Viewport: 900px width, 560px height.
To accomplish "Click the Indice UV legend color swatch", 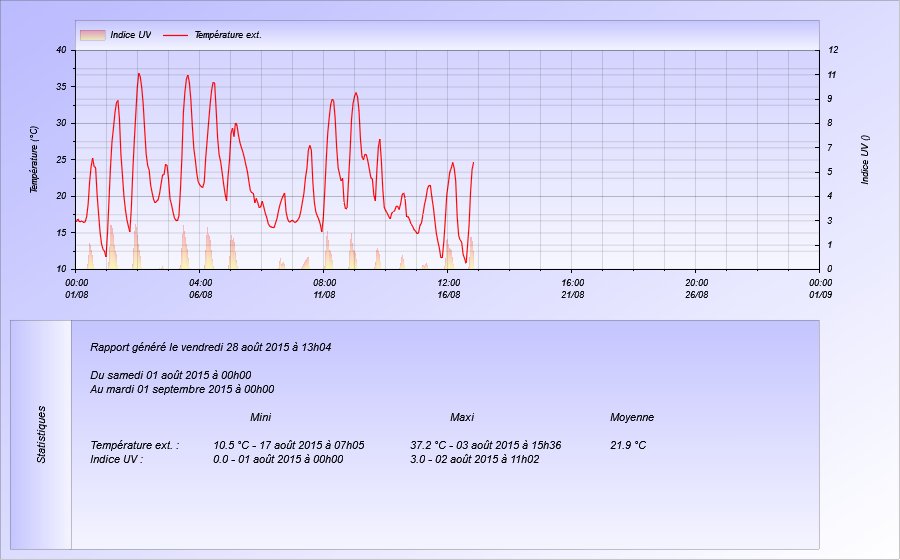I will pos(92,35).
